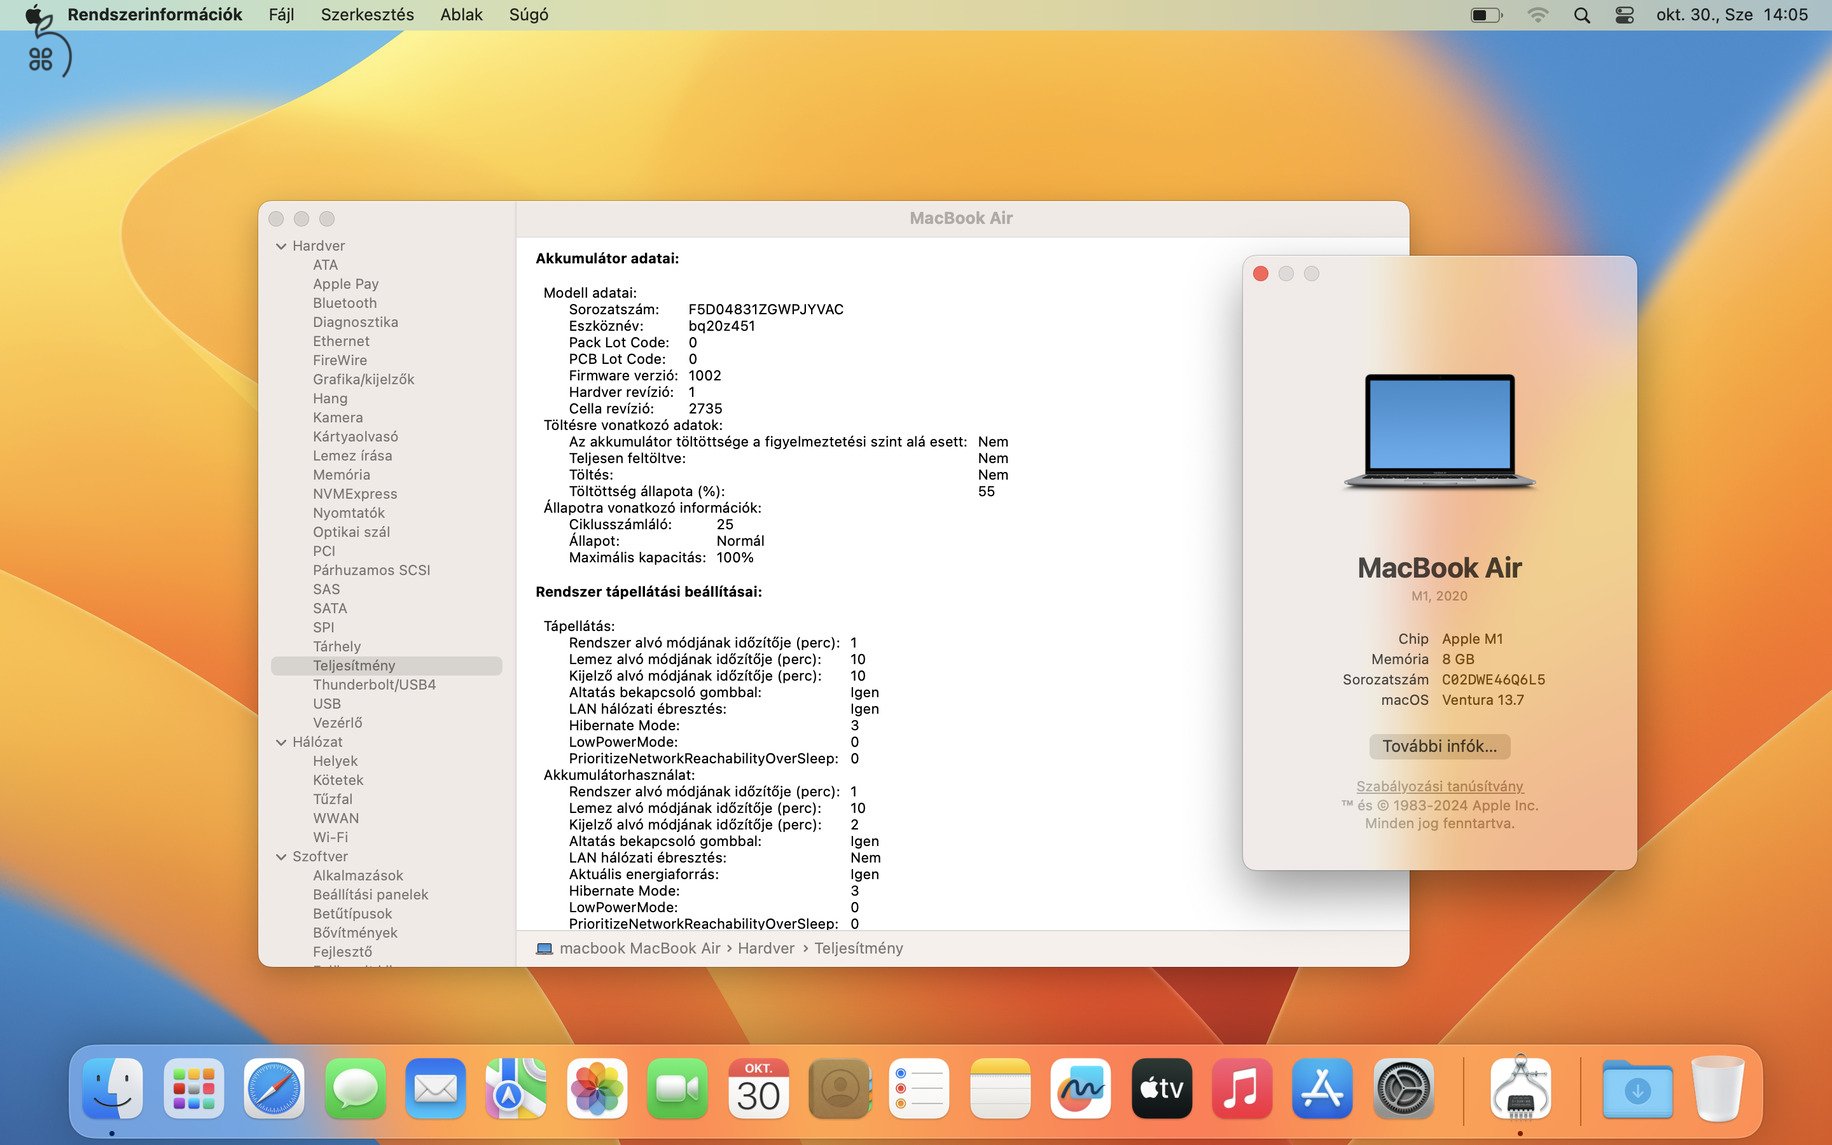Click the Ciklusszámláló value 25
Image resolution: width=1832 pixels, height=1145 pixels.
click(725, 525)
